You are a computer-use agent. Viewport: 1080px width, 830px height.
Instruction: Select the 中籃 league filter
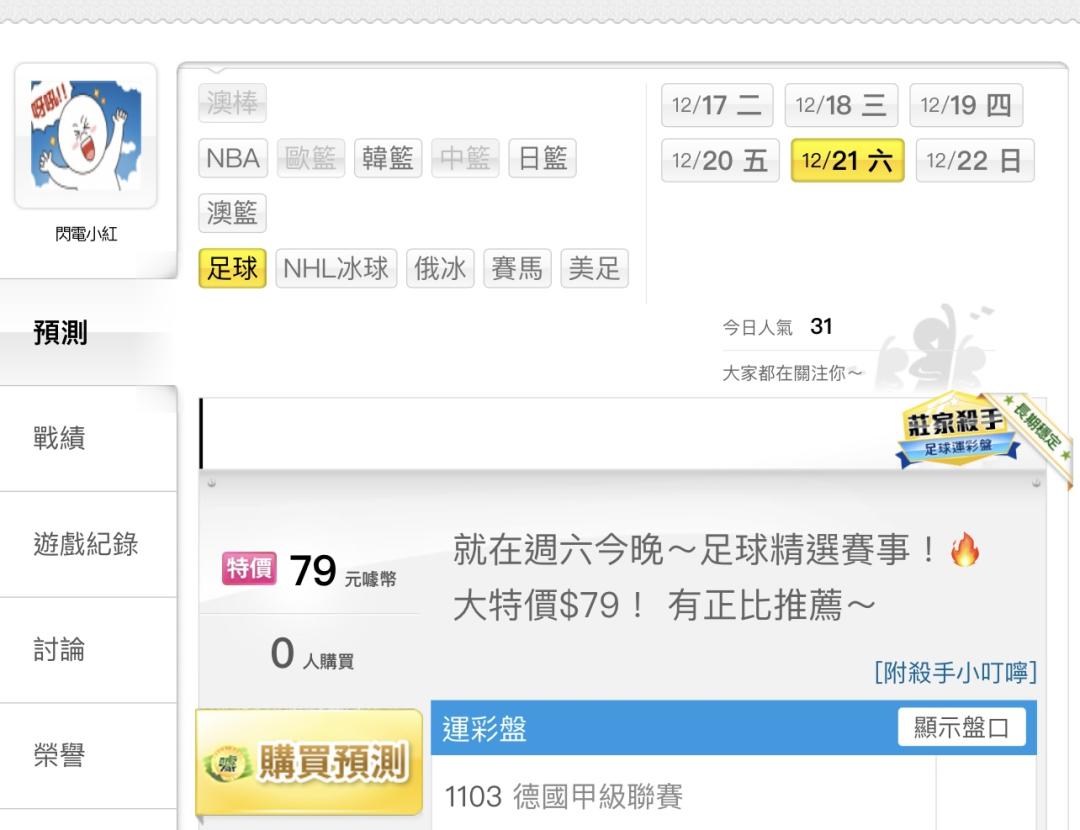coord(465,158)
